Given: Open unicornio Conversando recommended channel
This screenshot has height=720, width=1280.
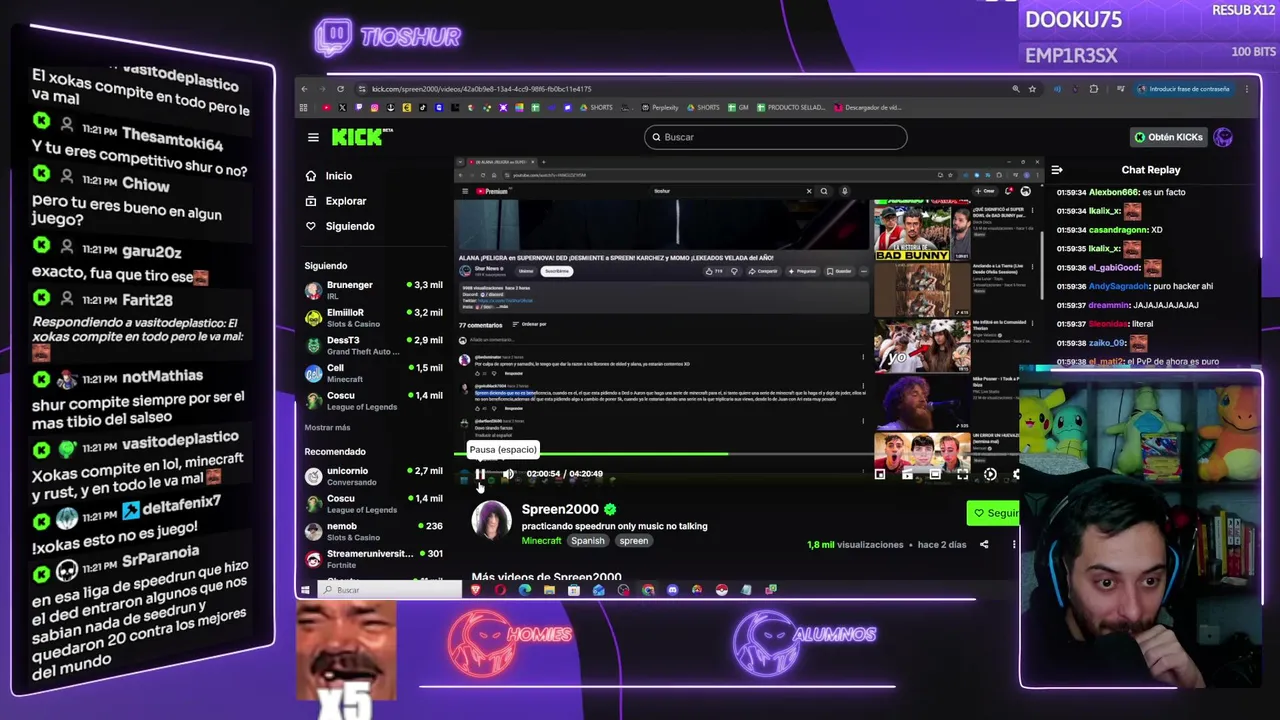Looking at the screenshot, I should point(374,476).
